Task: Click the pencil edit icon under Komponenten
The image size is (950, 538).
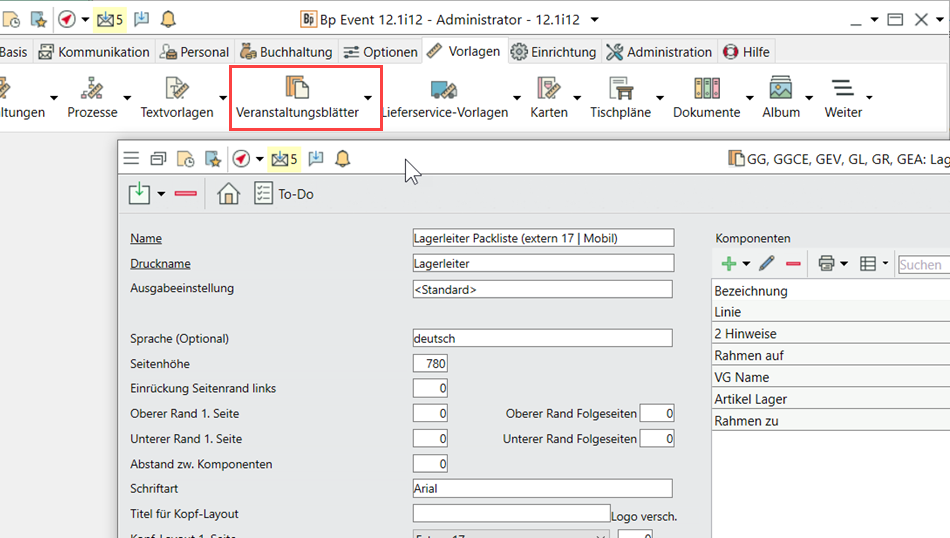Action: (x=766, y=264)
